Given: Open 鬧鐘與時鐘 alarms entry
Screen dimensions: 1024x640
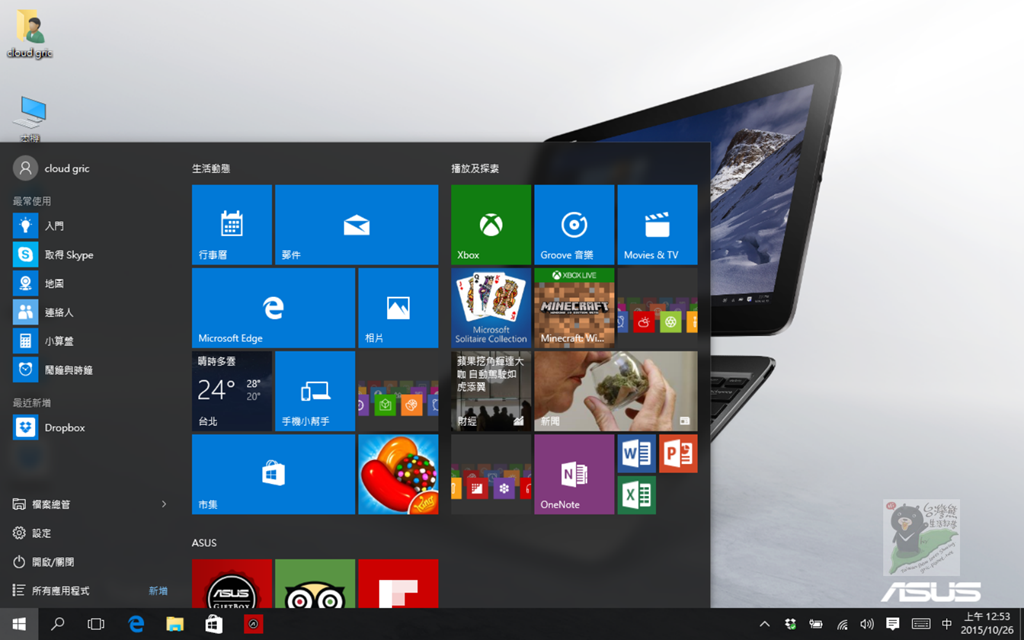Looking at the screenshot, I should (91, 370).
